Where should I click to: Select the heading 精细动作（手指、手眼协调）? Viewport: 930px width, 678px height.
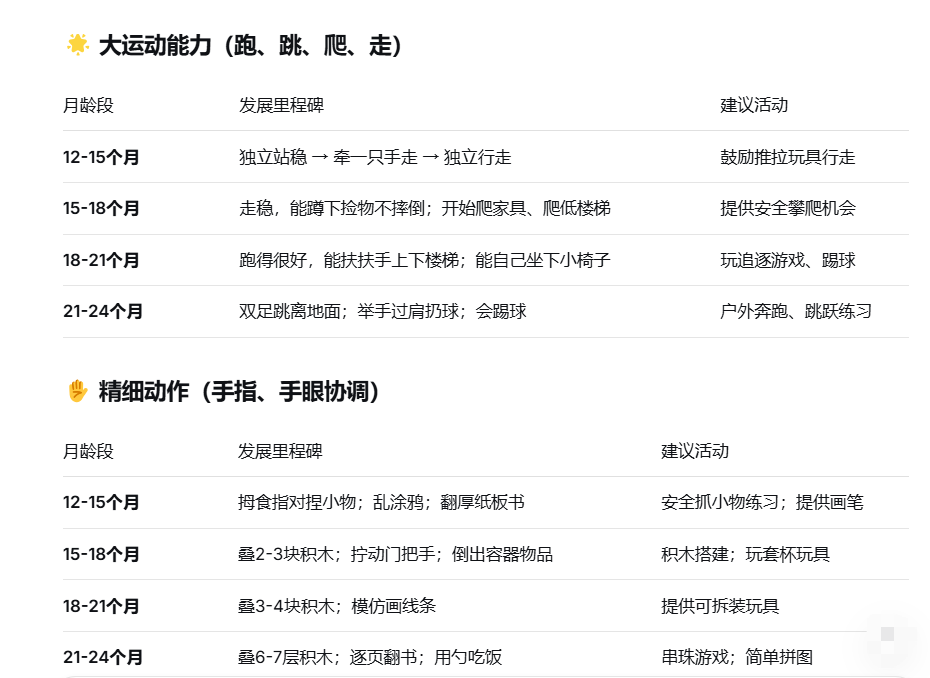[x=239, y=391]
